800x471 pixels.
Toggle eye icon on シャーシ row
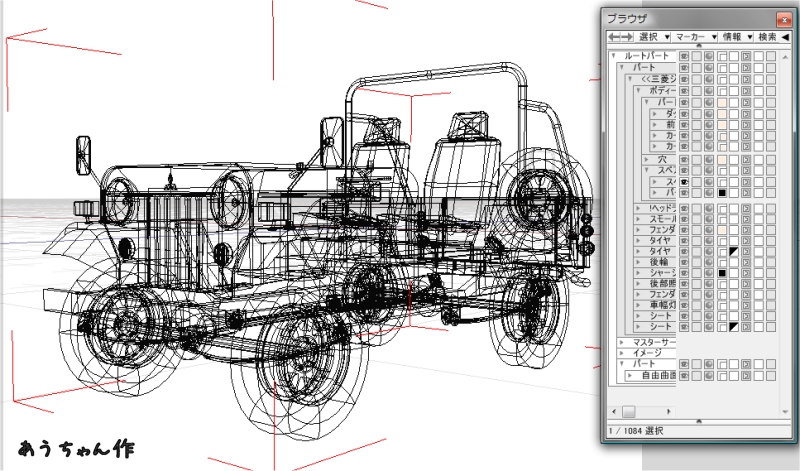tap(684, 273)
